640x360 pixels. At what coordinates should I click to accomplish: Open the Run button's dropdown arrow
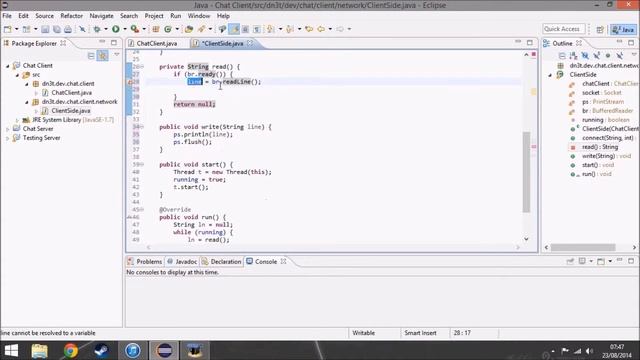pos(124,29)
